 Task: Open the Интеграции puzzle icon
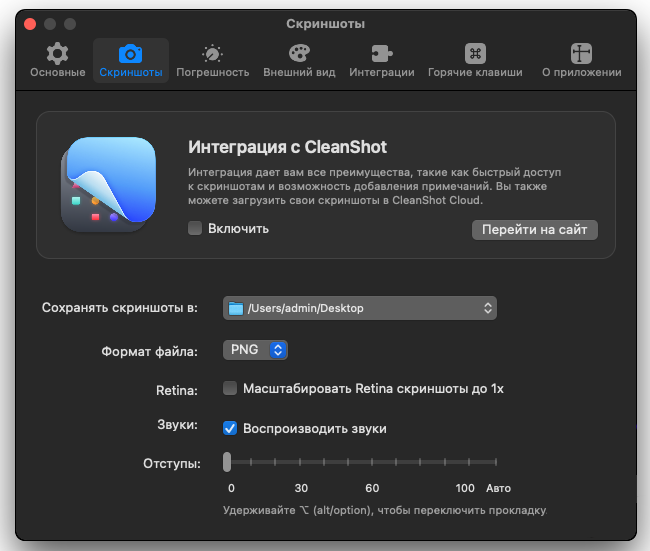point(382,54)
